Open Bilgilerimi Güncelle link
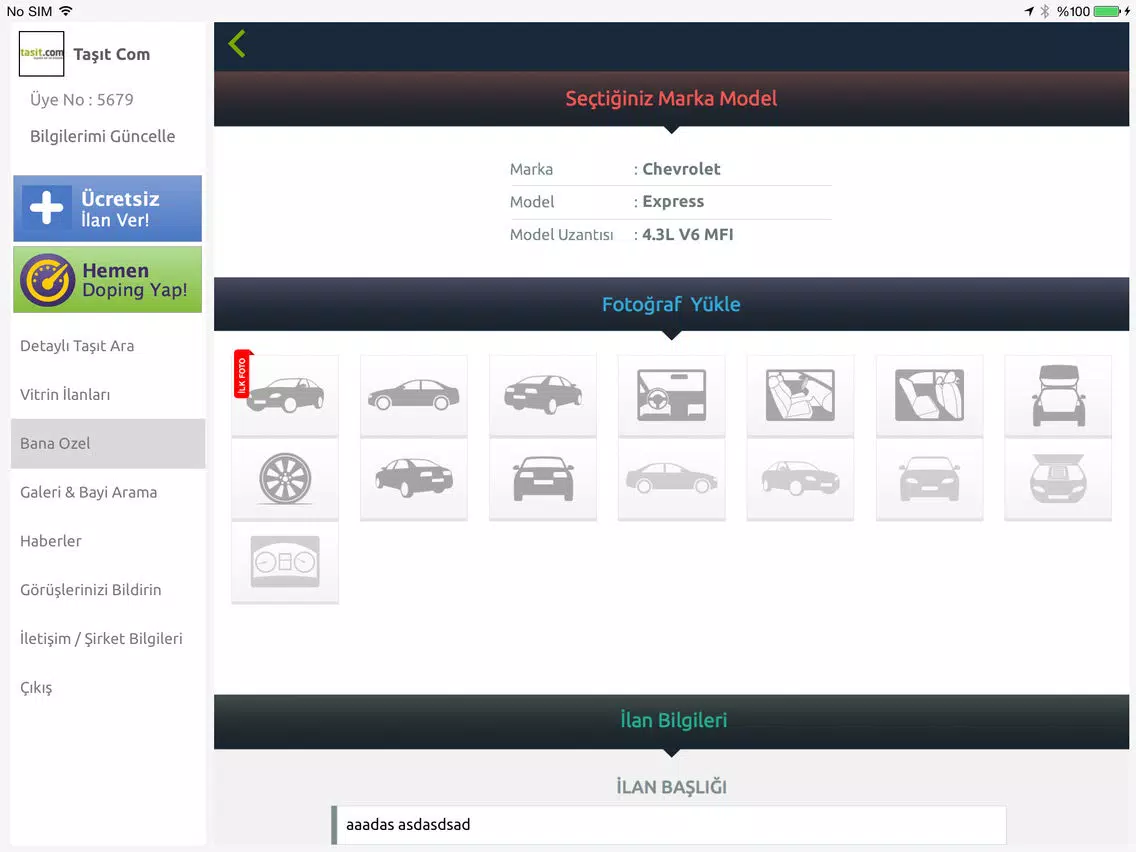Screen dimensions: 1136x852 click(102, 136)
